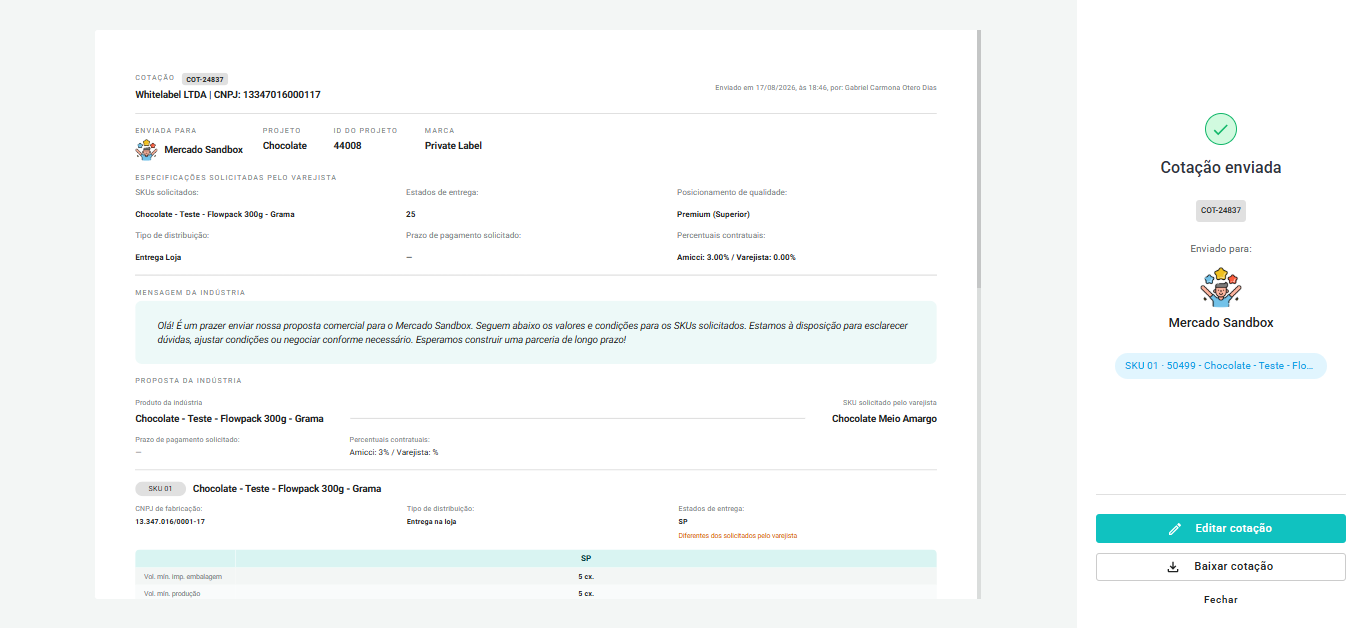Click the Private Label brand value
1364x628 pixels.
pyautogui.click(x=453, y=146)
